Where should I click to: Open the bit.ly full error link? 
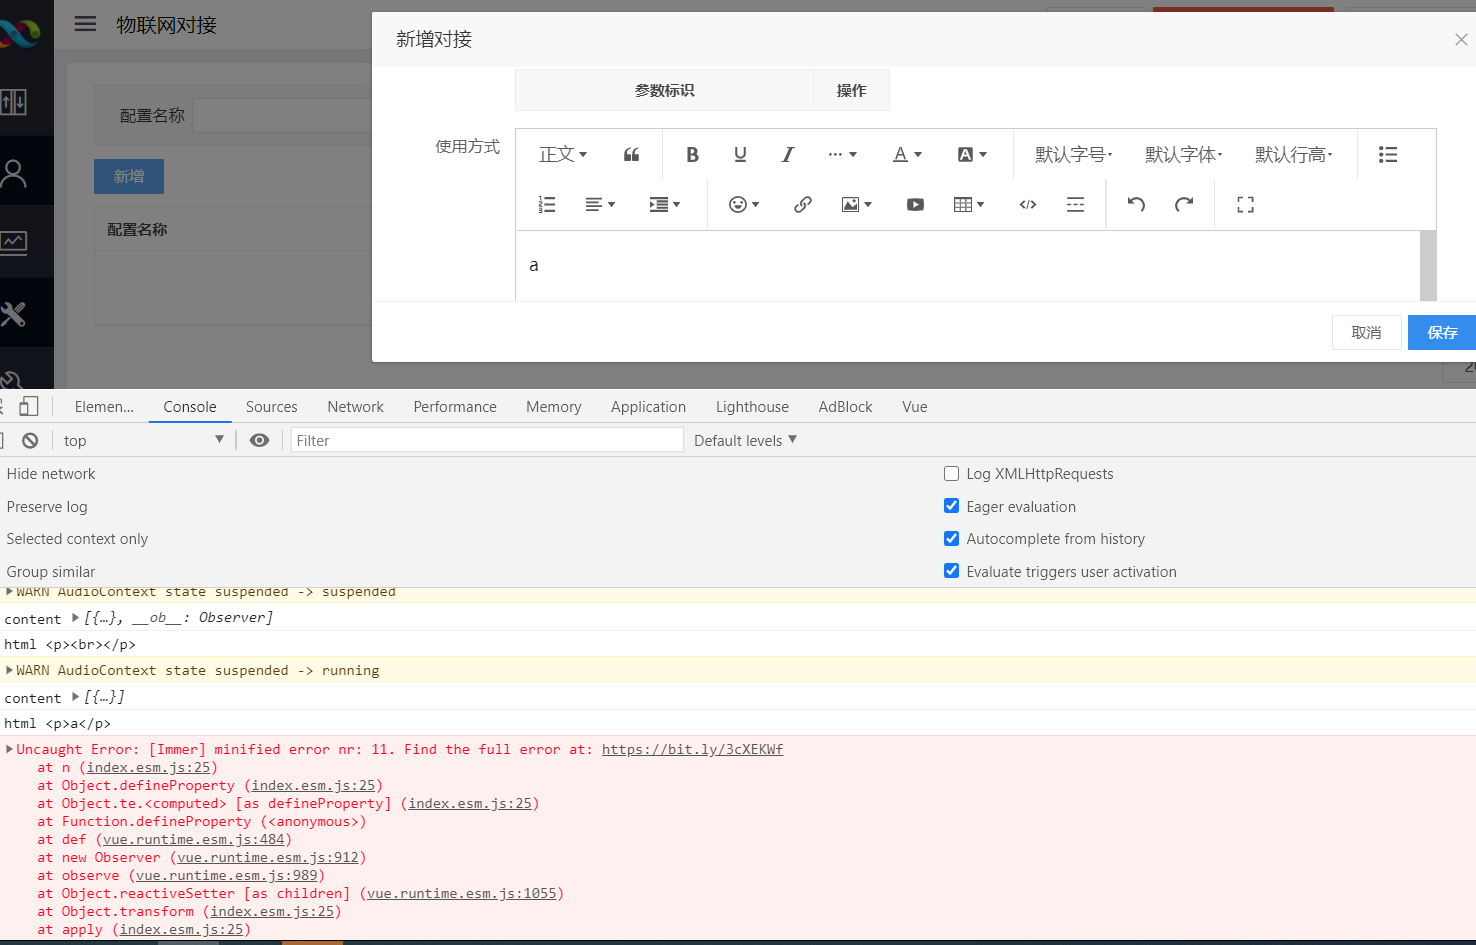coord(692,749)
